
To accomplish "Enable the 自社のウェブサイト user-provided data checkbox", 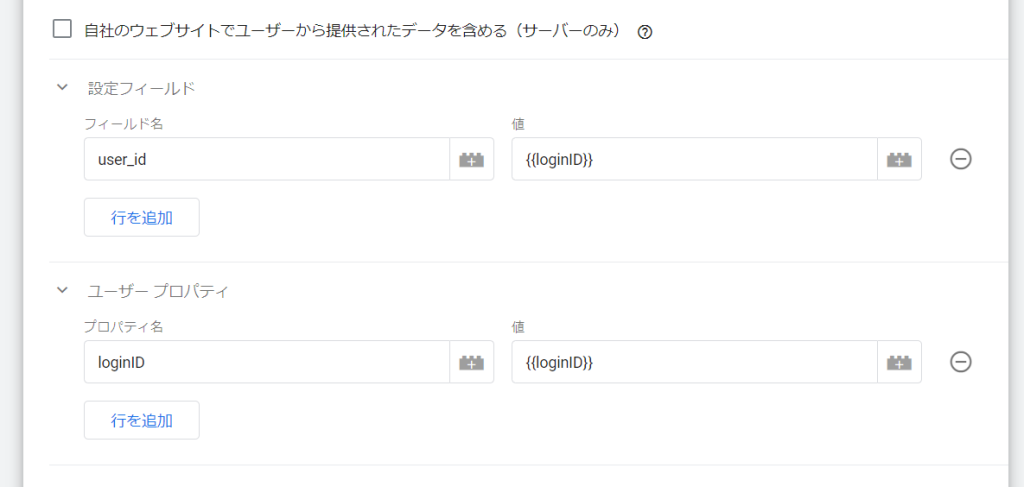I will pyautogui.click(x=62, y=29).
